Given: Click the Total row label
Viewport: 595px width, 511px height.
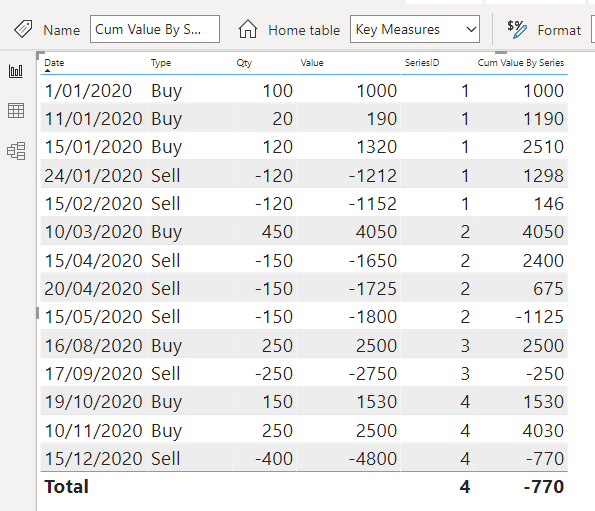Looking at the screenshot, I should click(66, 487).
